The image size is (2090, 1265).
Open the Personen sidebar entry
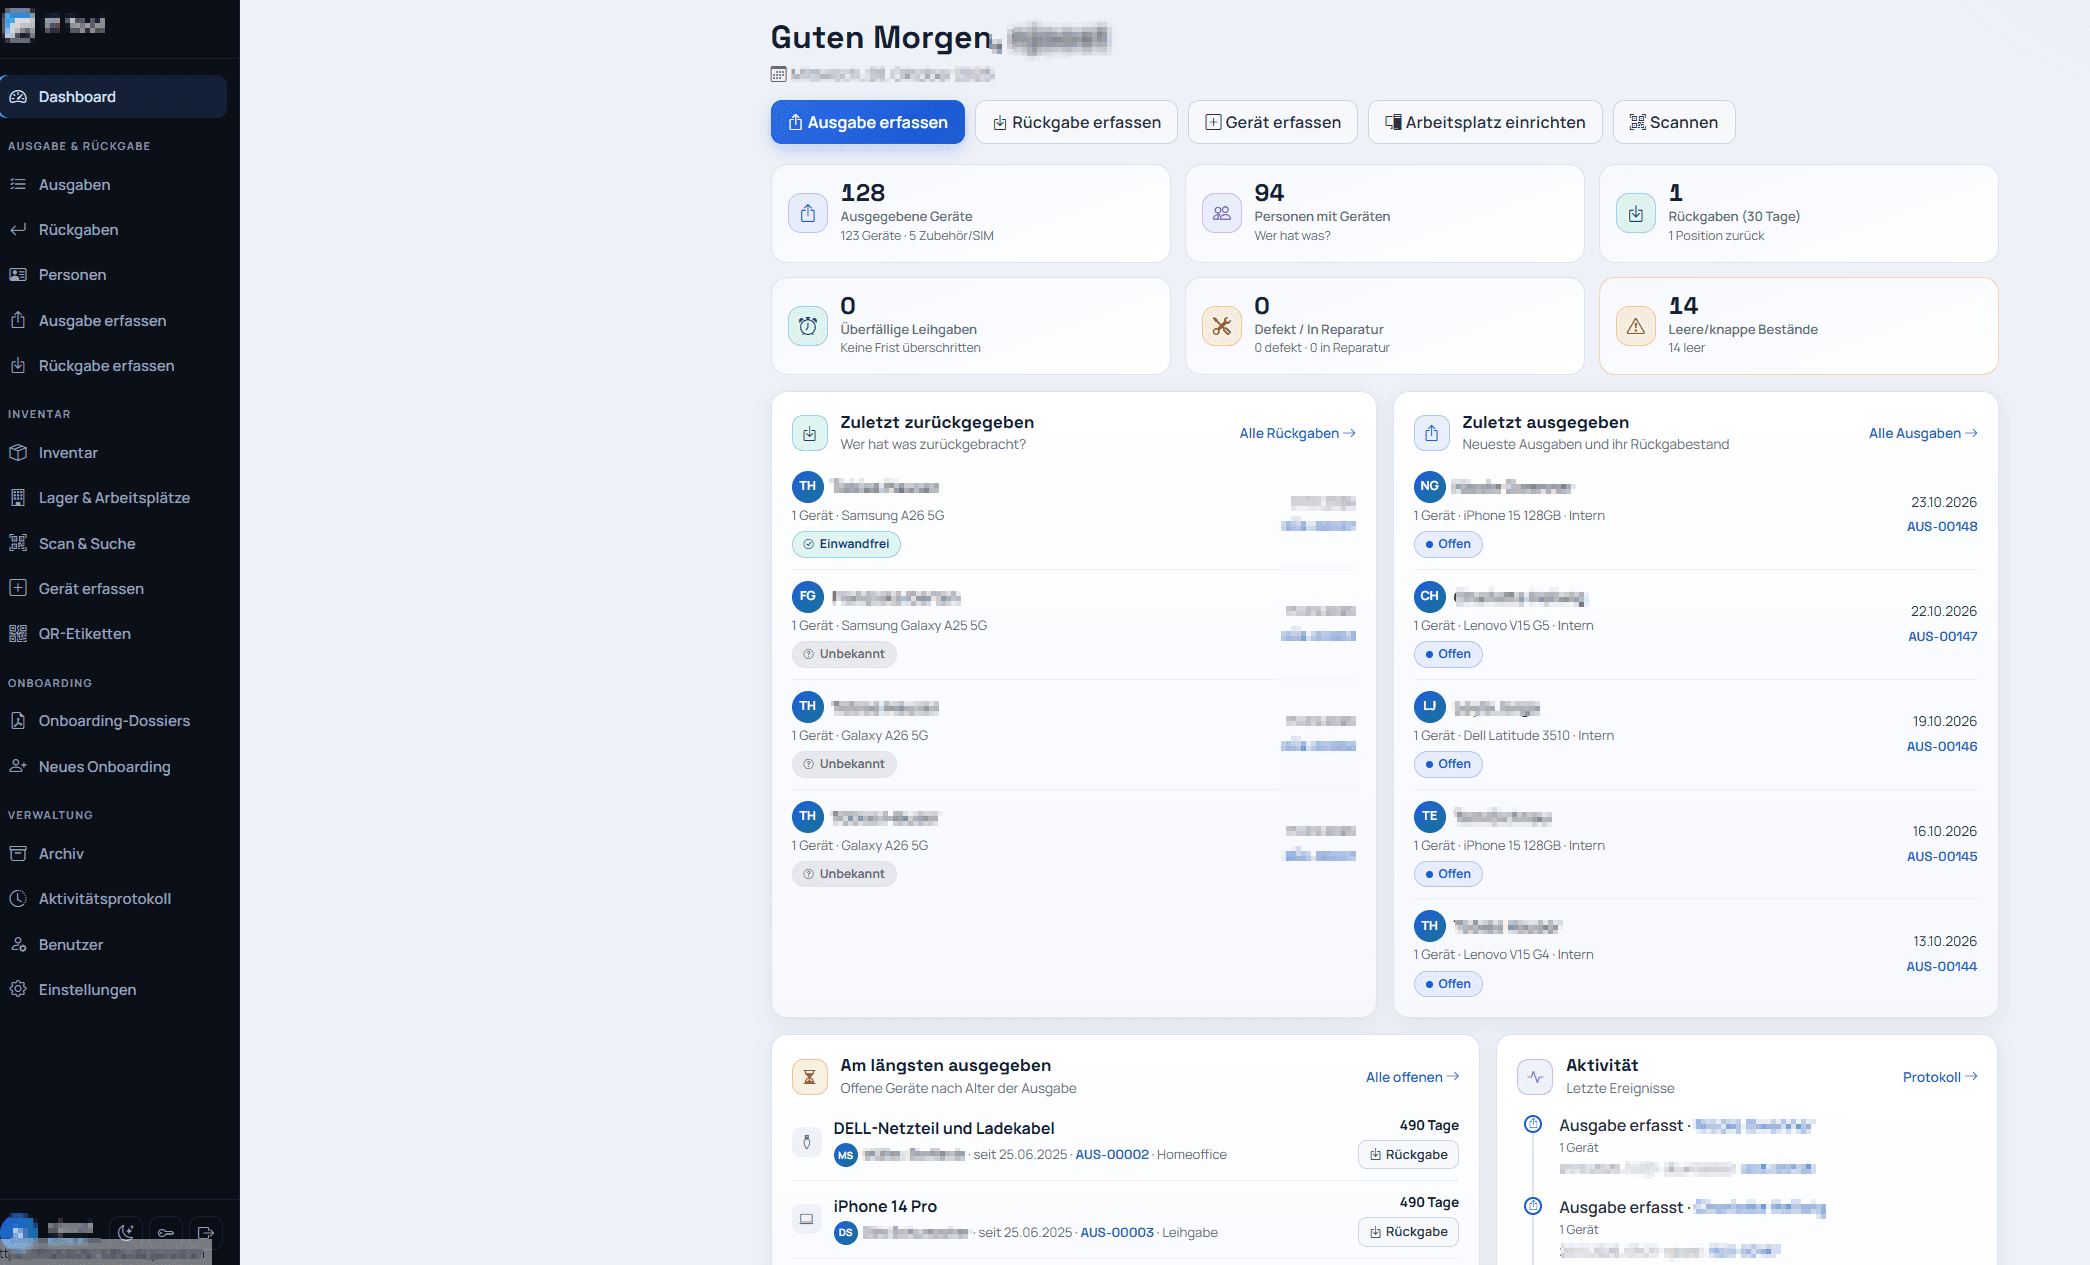click(x=114, y=275)
